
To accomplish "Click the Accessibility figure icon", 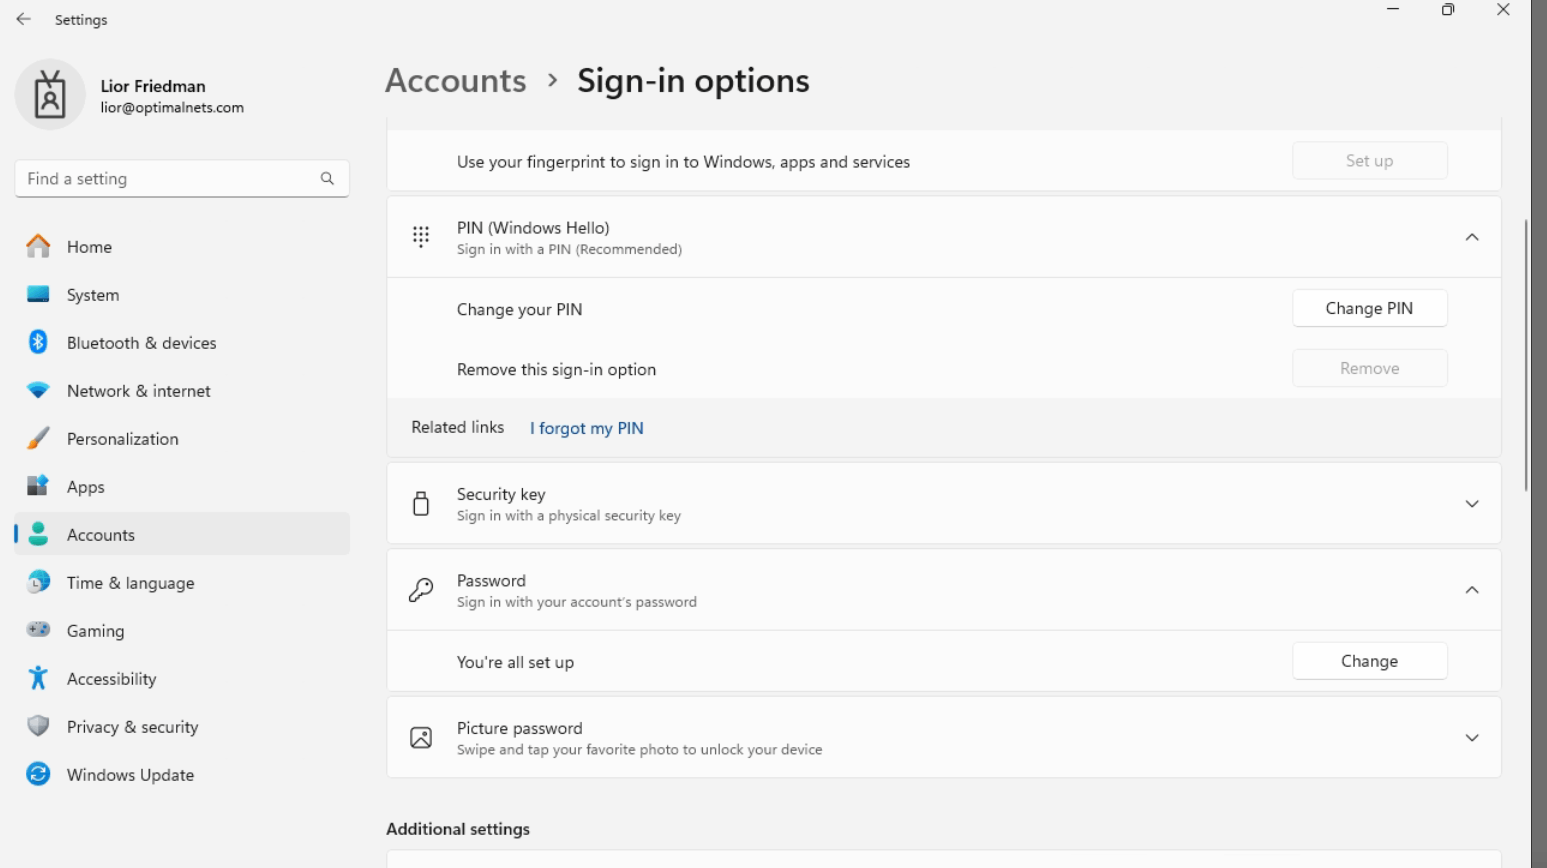I will (38, 678).
